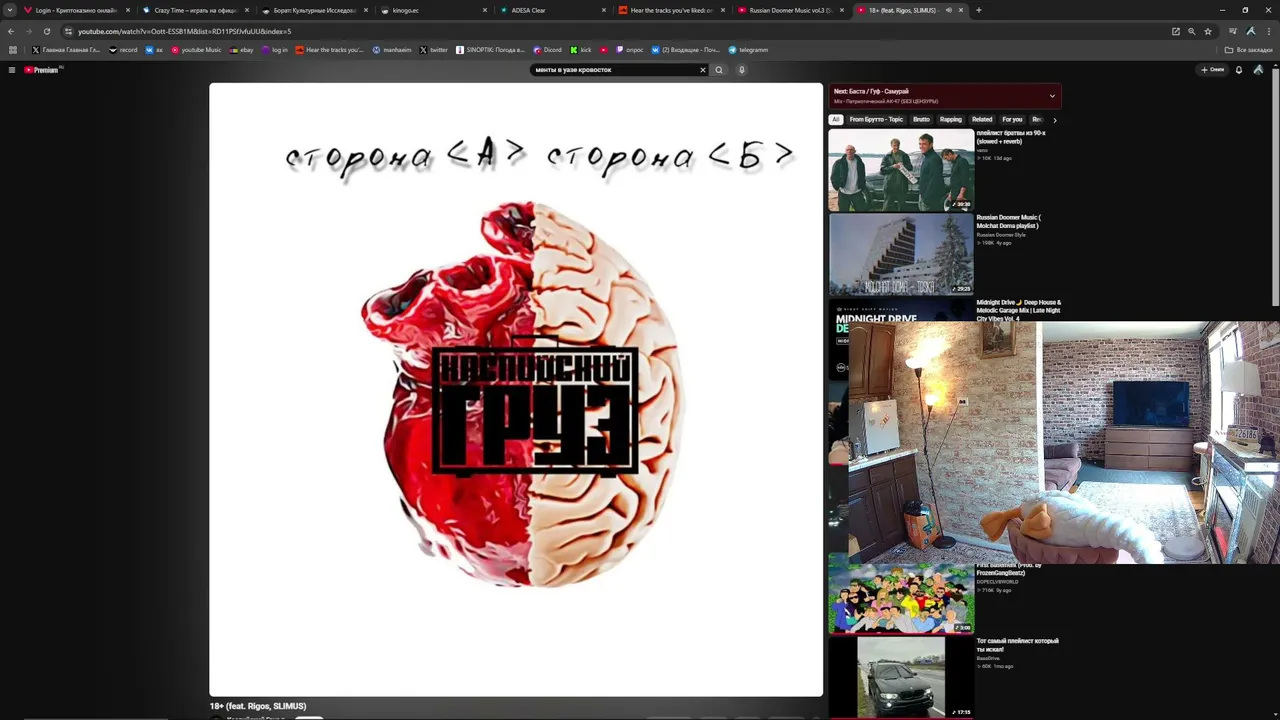
Task: Open page in app icon in address bar
Action: pyautogui.click(x=1176, y=31)
